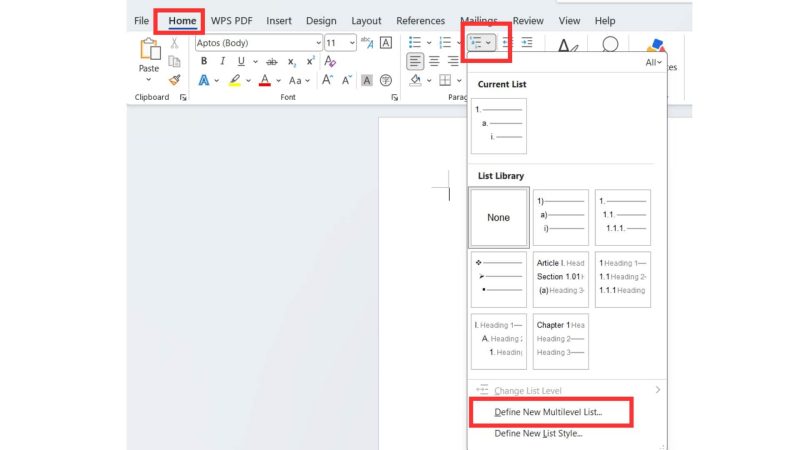Click the Cut scissors icon

pos(174,43)
